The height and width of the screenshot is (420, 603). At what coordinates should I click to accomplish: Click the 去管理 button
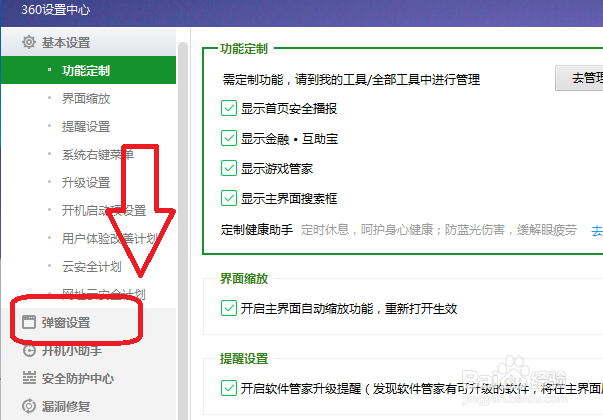click(579, 78)
